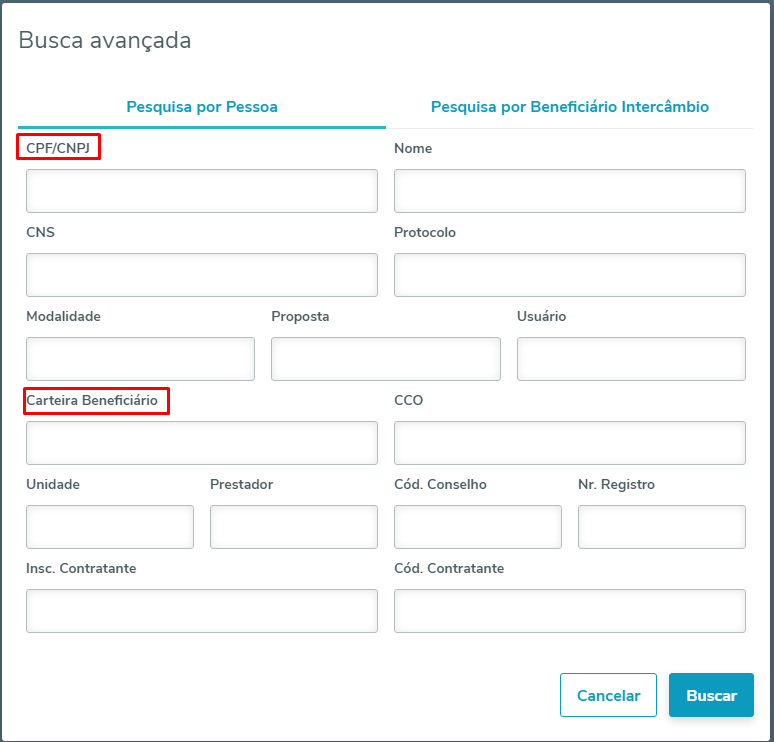Viewport: 774px width, 742px height.
Task: Select the CNS input box
Action: click(202, 275)
